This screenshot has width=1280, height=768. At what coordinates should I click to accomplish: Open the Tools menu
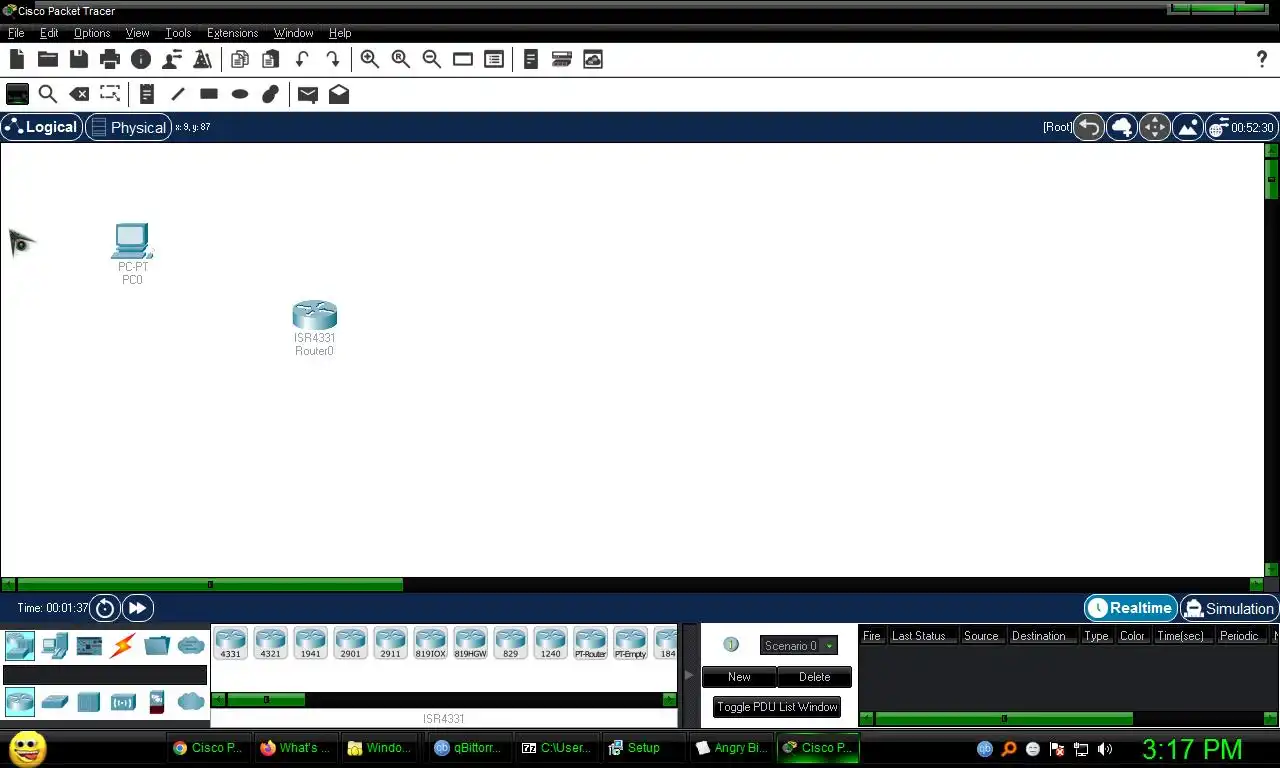tap(178, 33)
